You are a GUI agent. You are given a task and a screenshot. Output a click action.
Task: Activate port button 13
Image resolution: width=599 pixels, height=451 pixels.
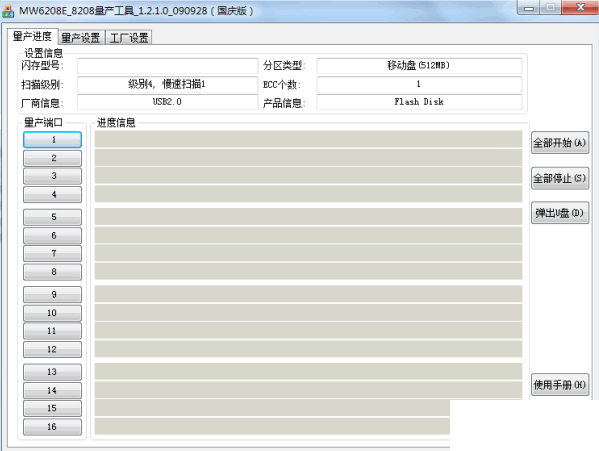point(52,372)
